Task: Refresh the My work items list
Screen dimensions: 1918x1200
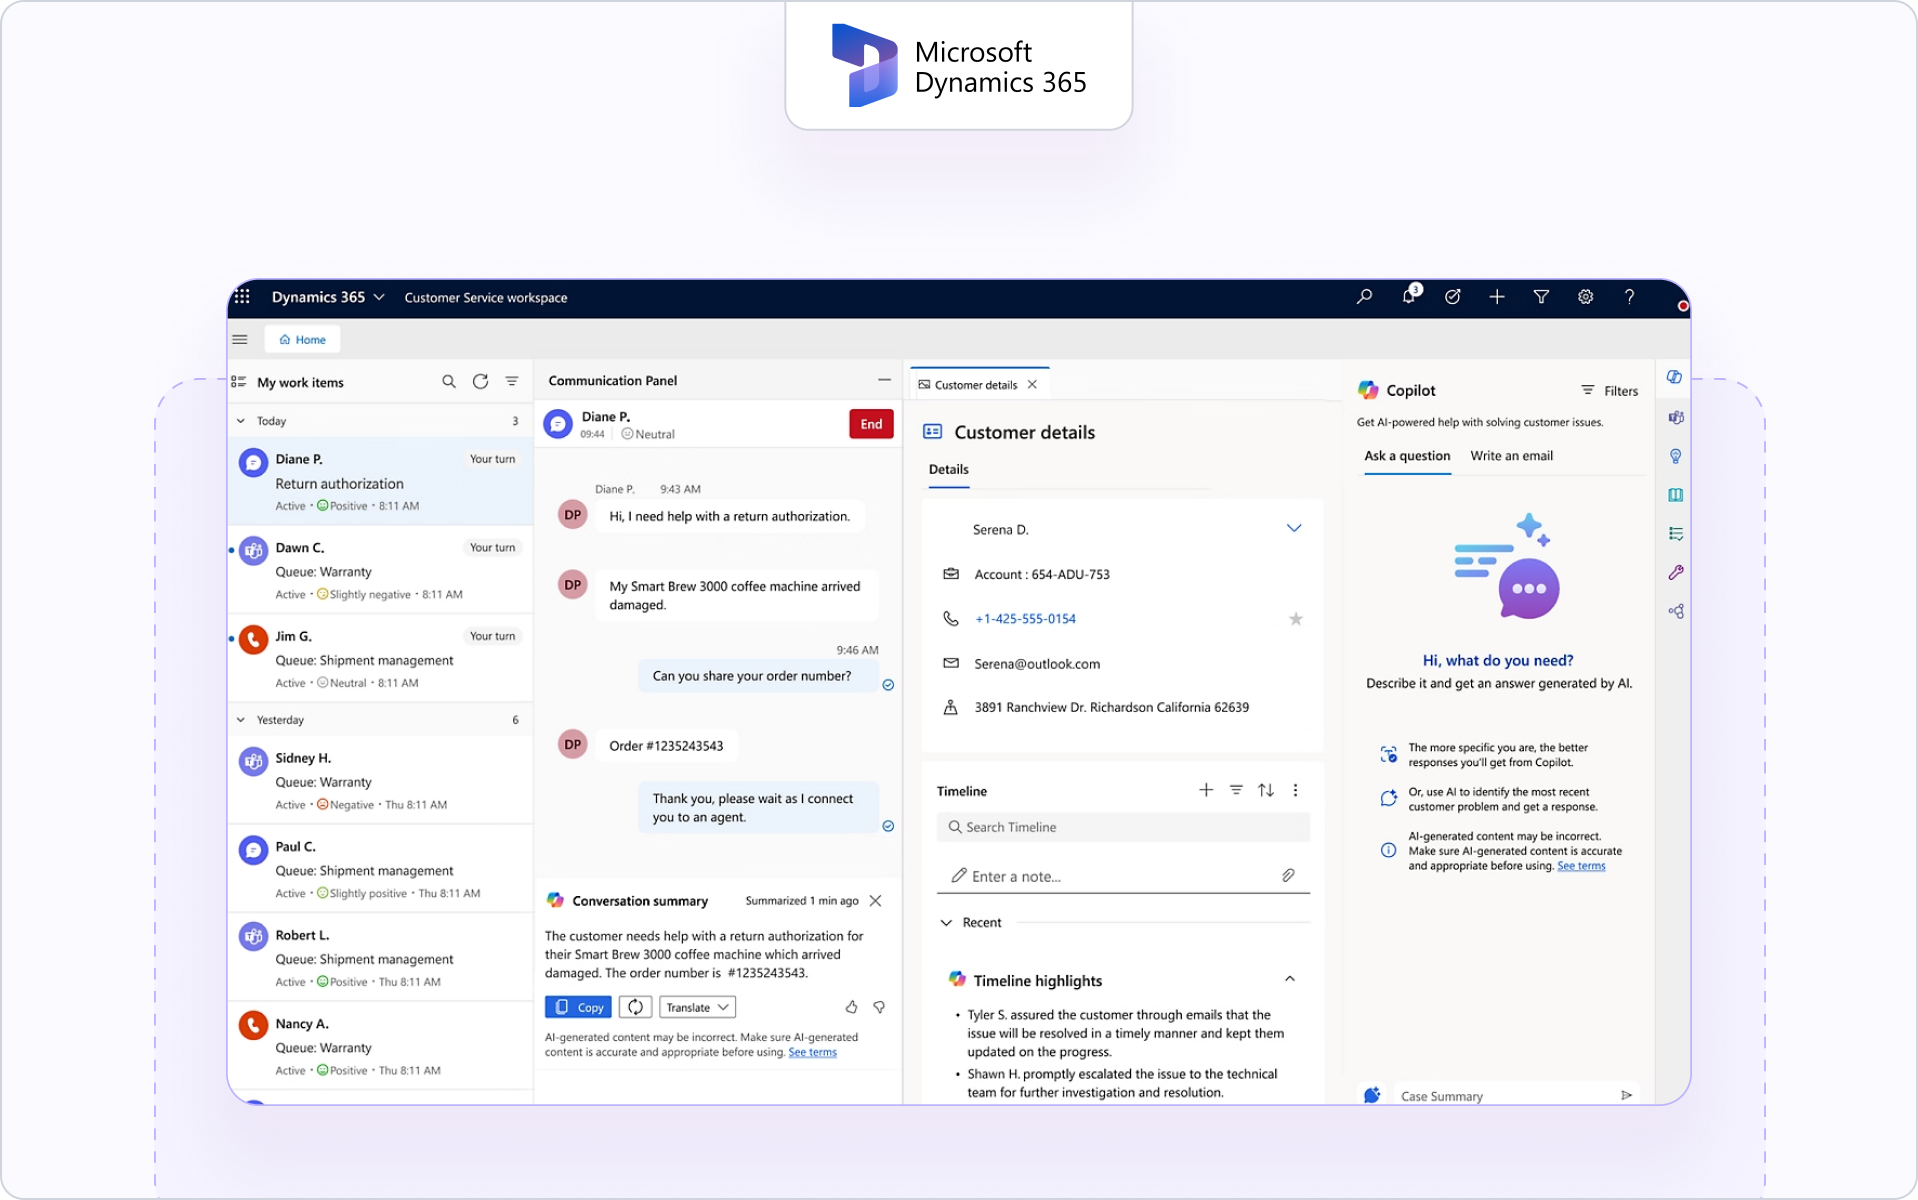Action: coord(480,382)
